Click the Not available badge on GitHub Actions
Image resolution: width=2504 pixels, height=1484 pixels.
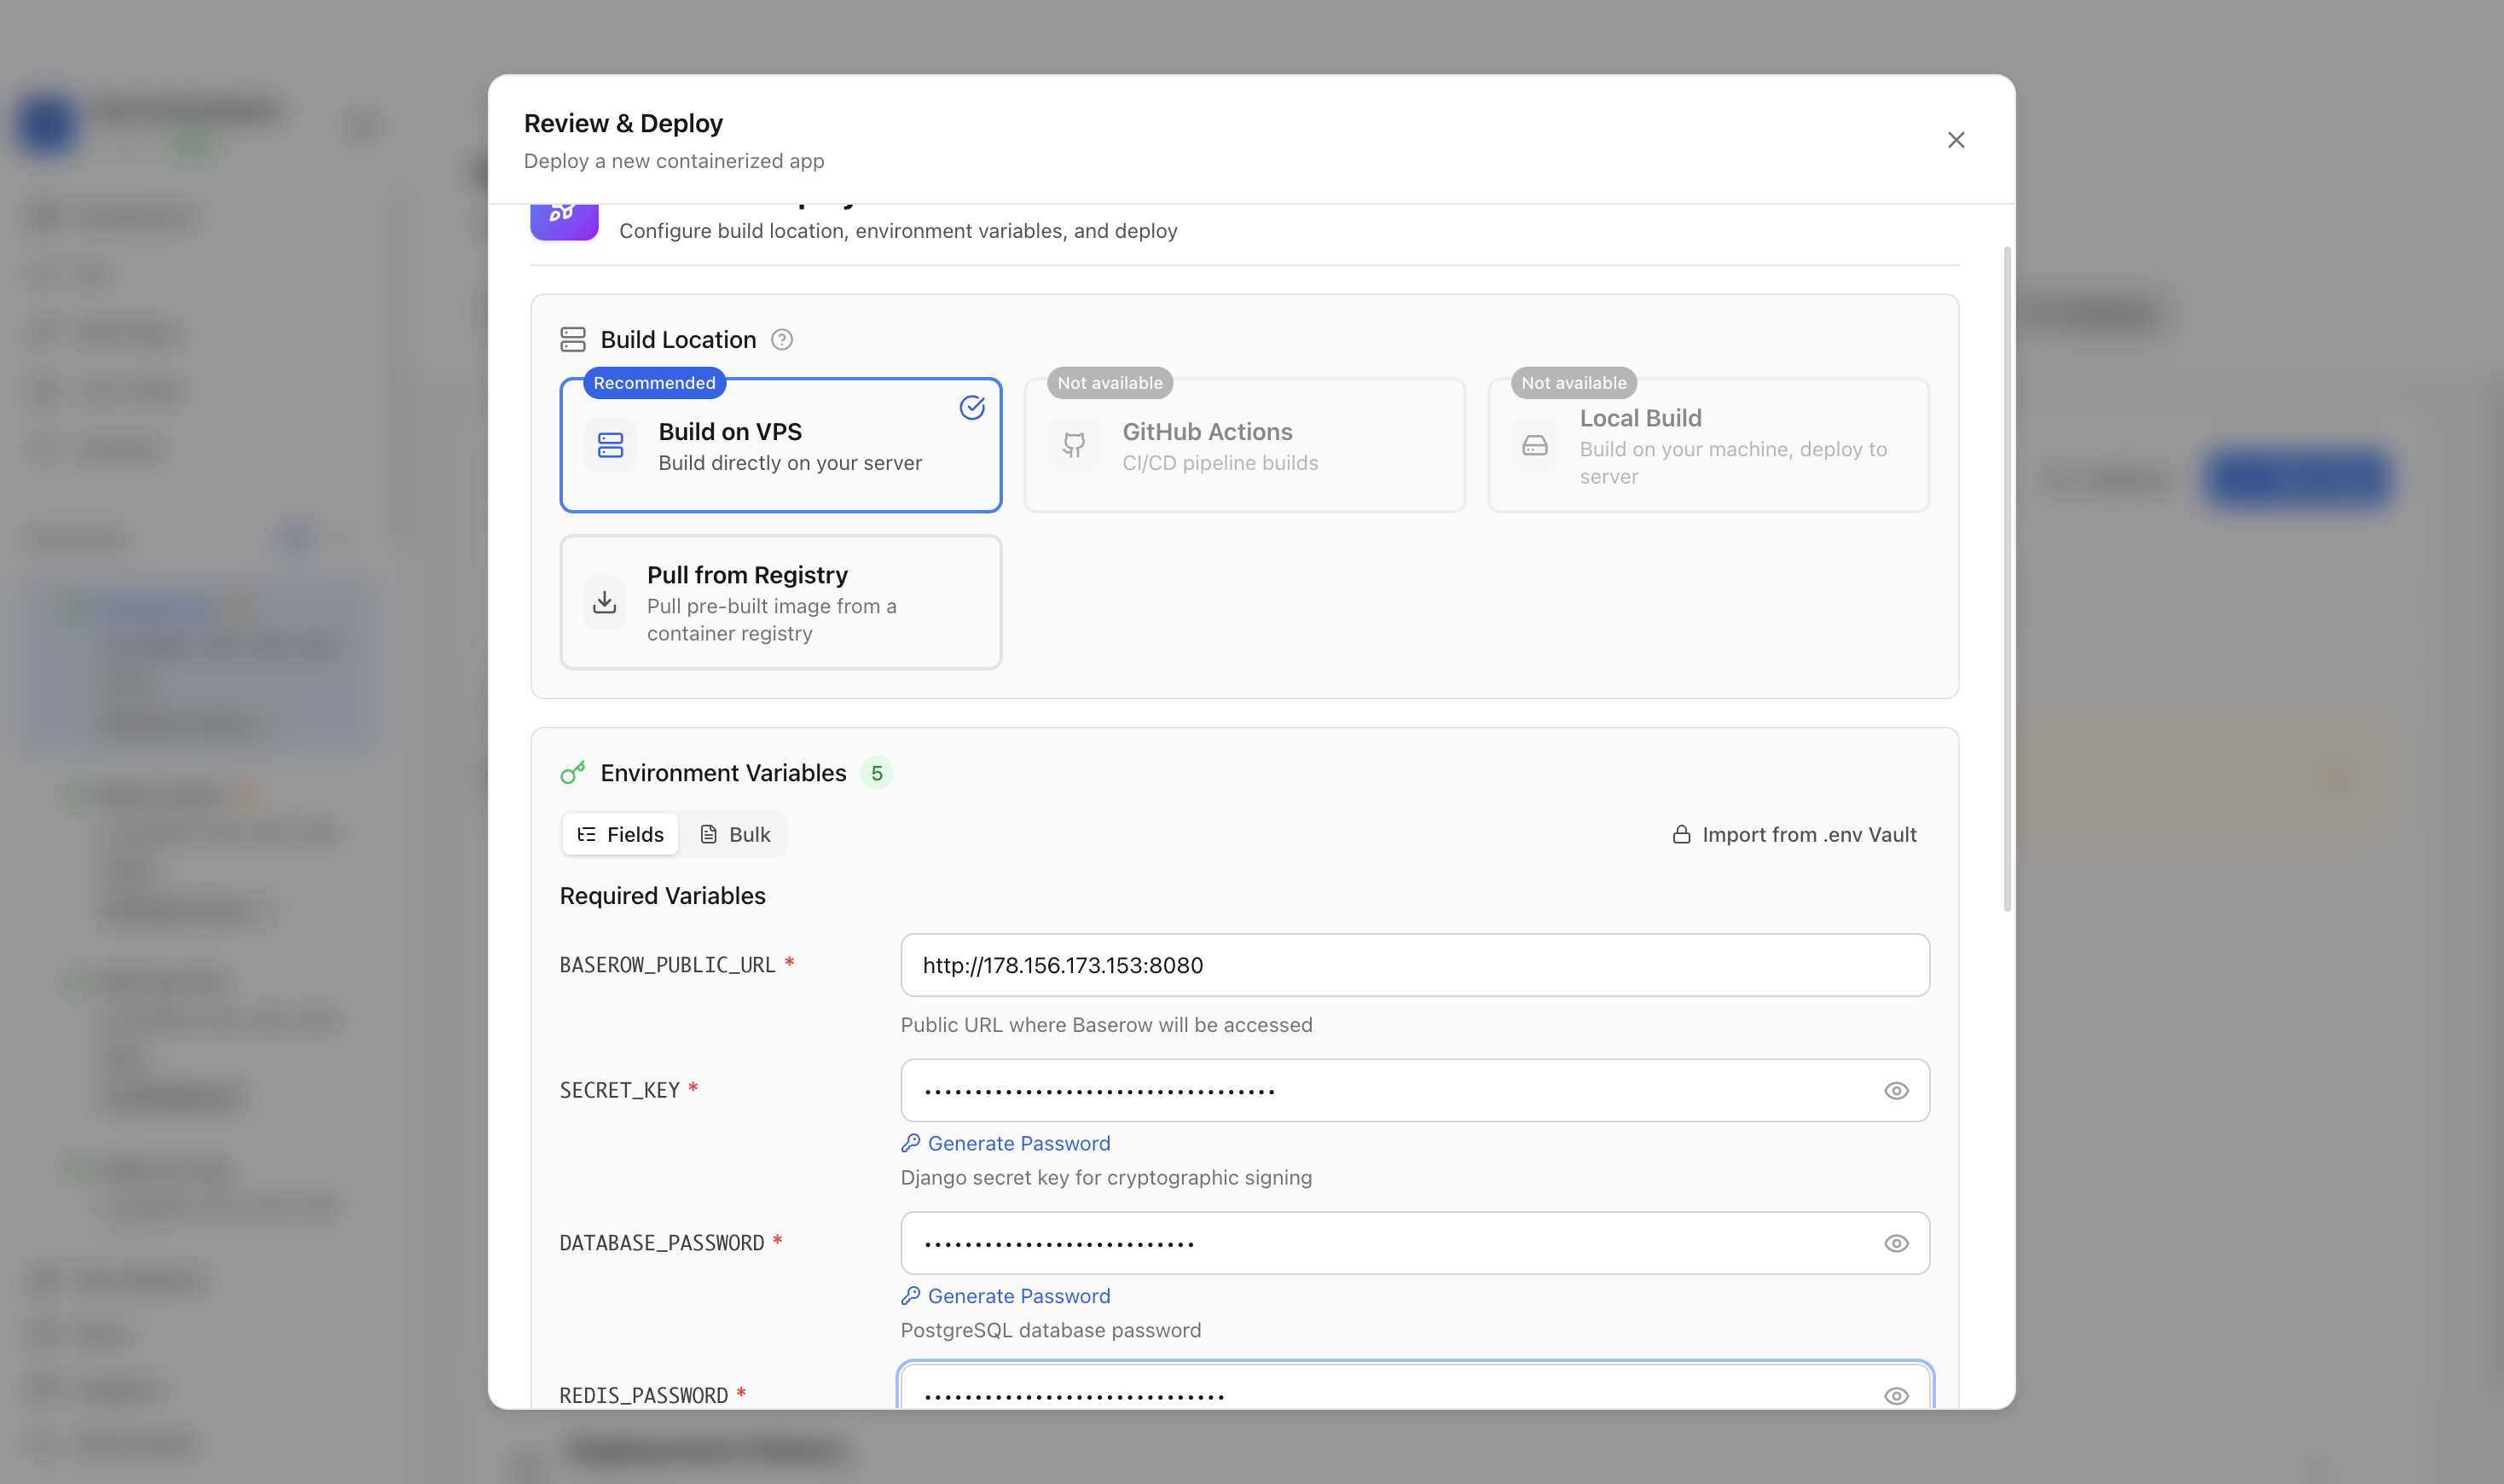click(x=1110, y=383)
